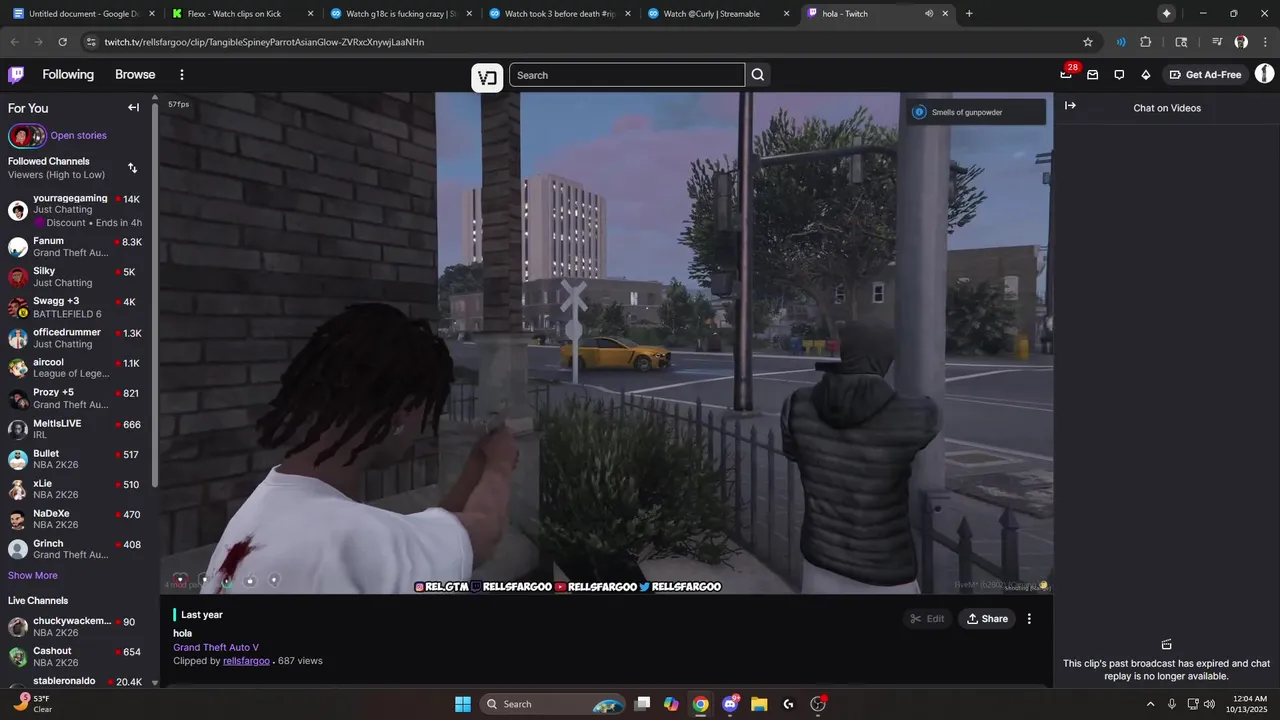Open the Silky channel
This screenshot has height=720, width=1280.
(x=76, y=277)
